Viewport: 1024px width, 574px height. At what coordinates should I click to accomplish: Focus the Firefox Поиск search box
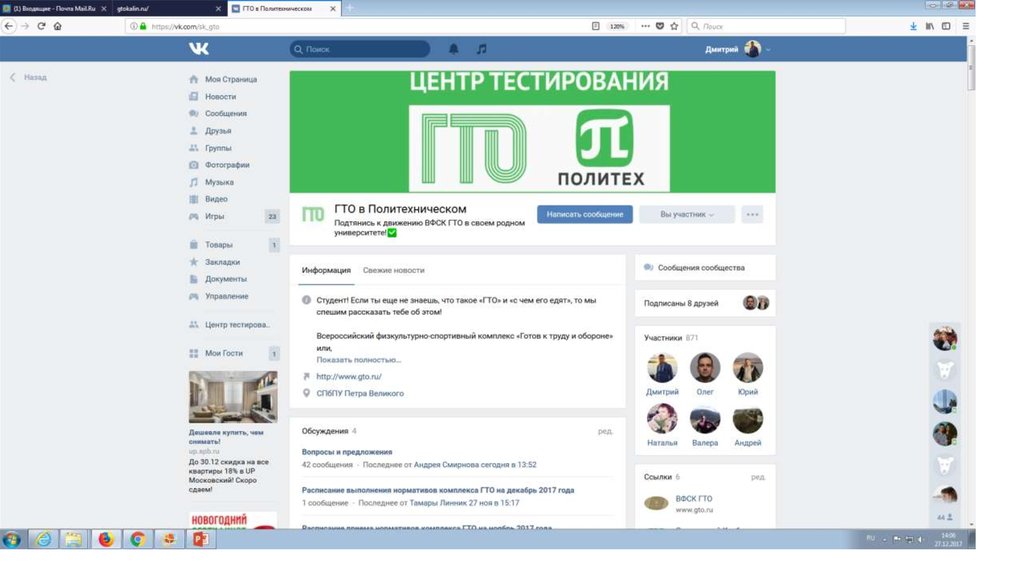[x=767, y=26]
